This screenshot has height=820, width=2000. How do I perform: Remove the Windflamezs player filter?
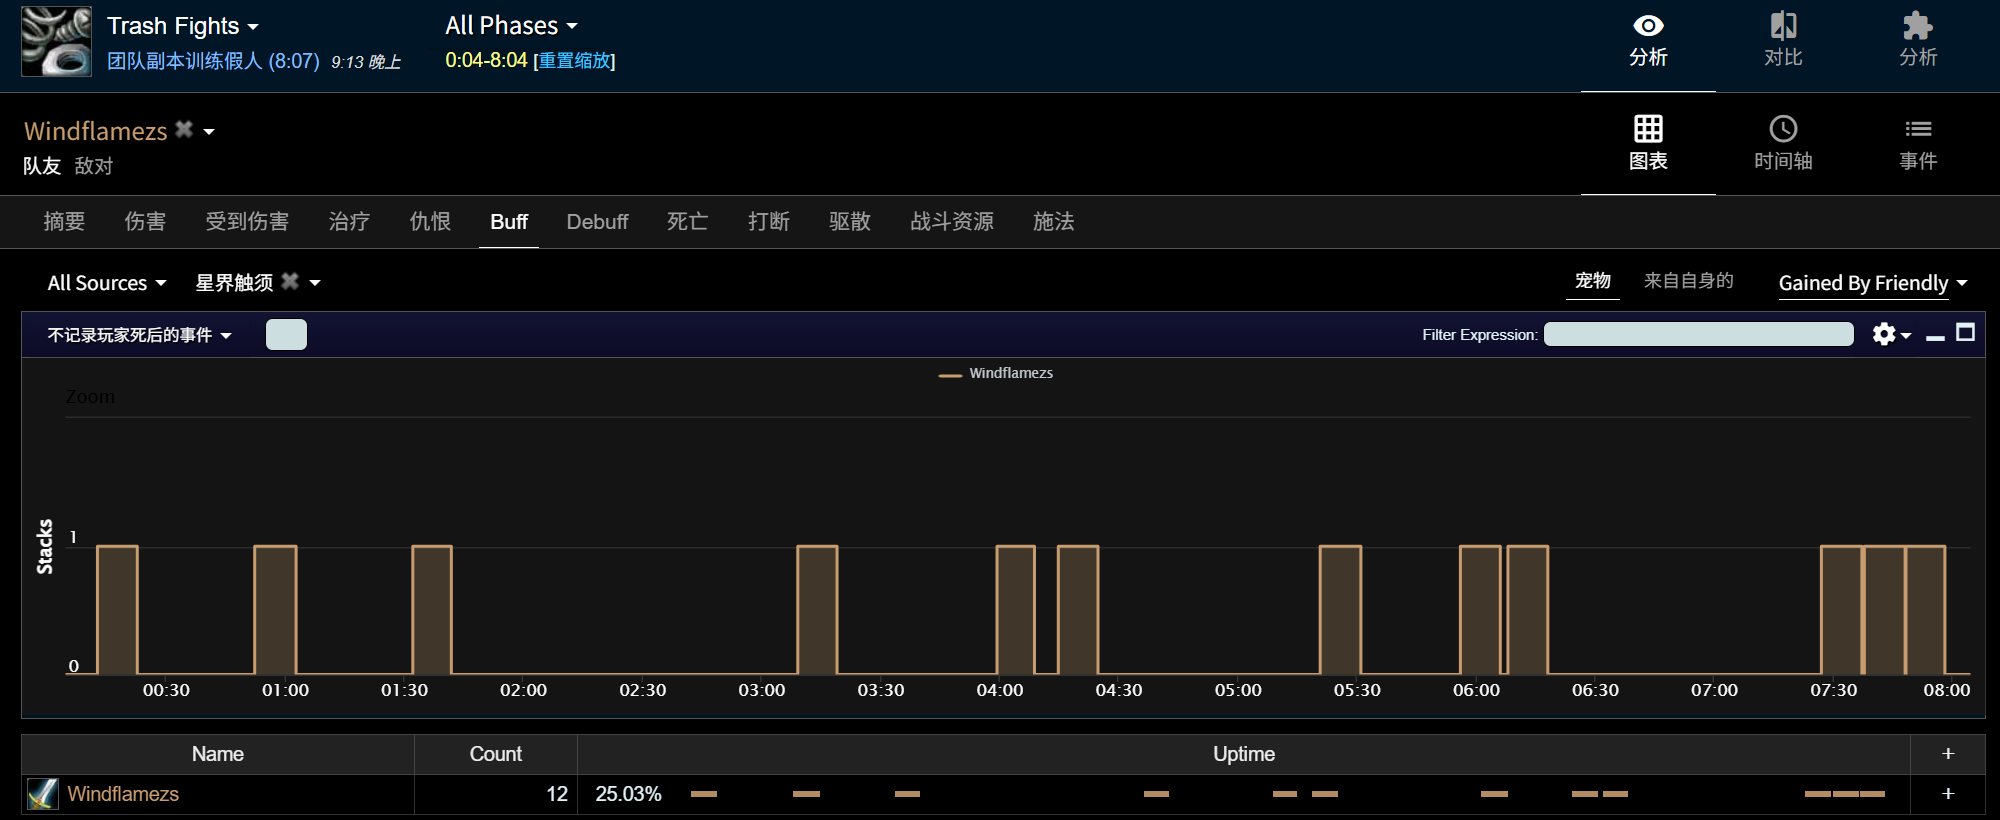click(x=184, y=129)
